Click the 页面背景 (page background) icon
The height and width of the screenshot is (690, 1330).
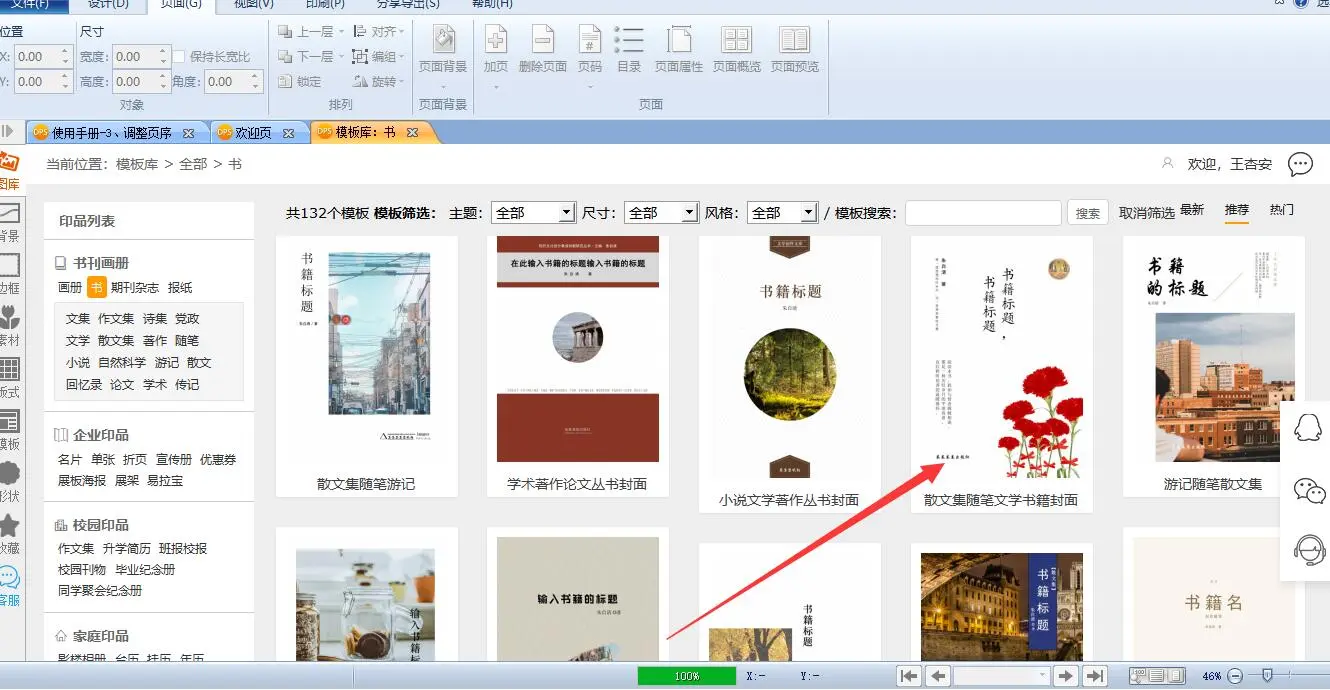442,41
